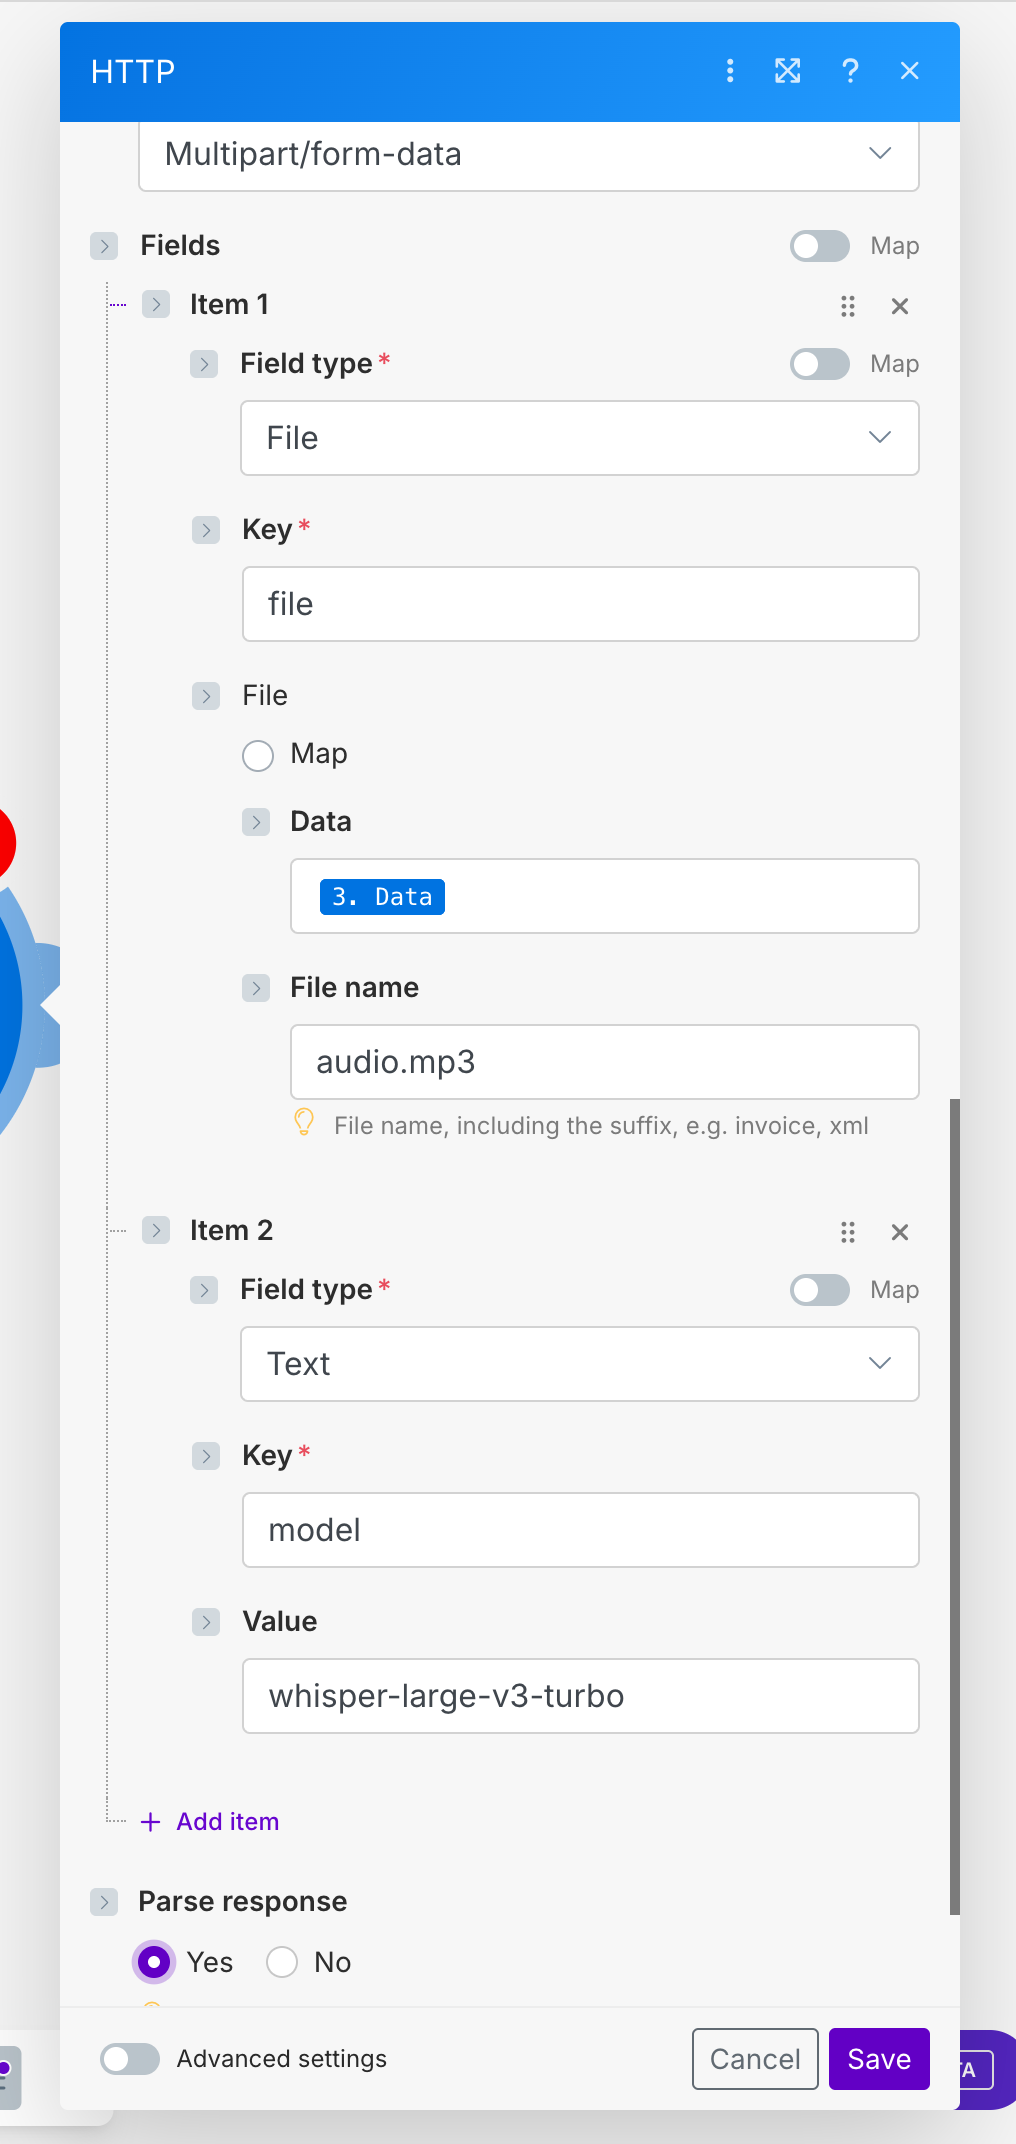Select the 3. Data mapped variable pill
The width and height of the screenshot is (1016, 2144).
coord(382,897)
